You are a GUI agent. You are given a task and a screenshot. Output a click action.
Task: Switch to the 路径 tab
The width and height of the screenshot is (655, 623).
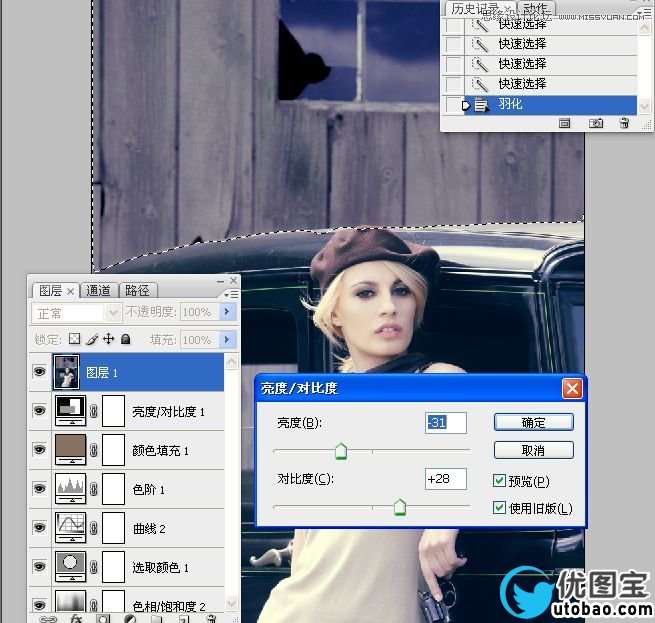137,291
